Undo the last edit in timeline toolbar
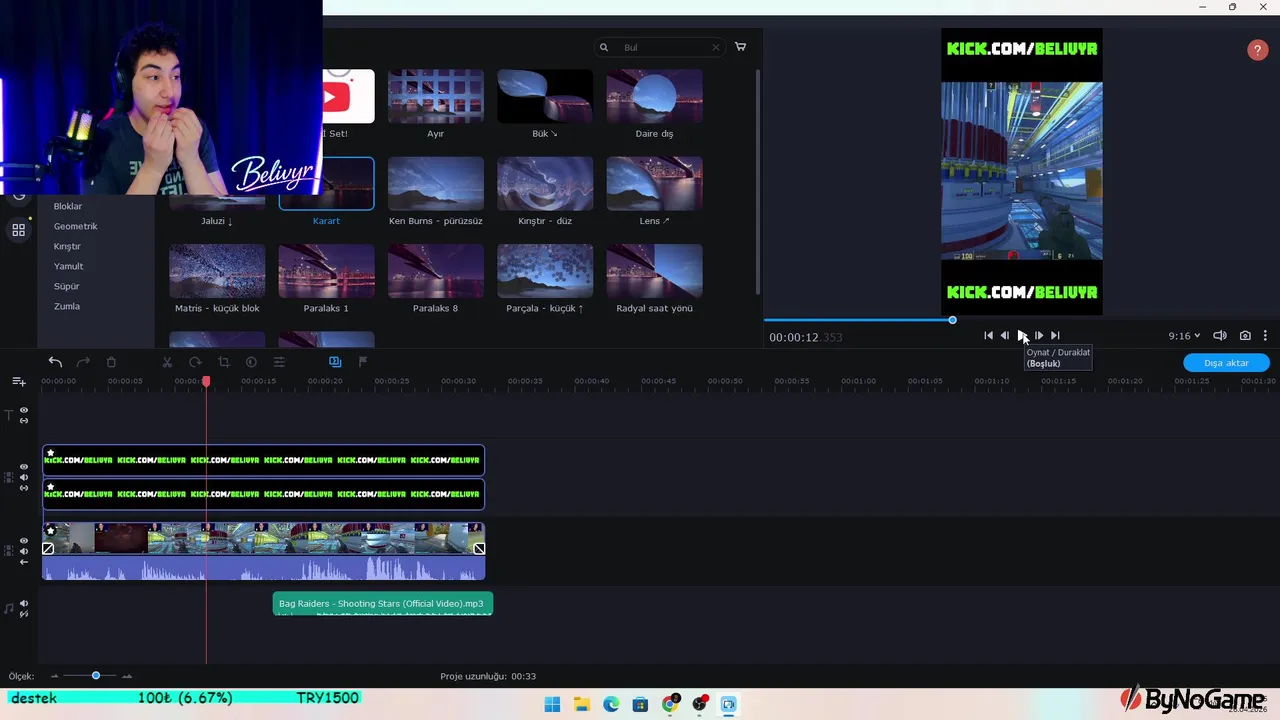This screenshot has height=720, width=1280. 55,362
